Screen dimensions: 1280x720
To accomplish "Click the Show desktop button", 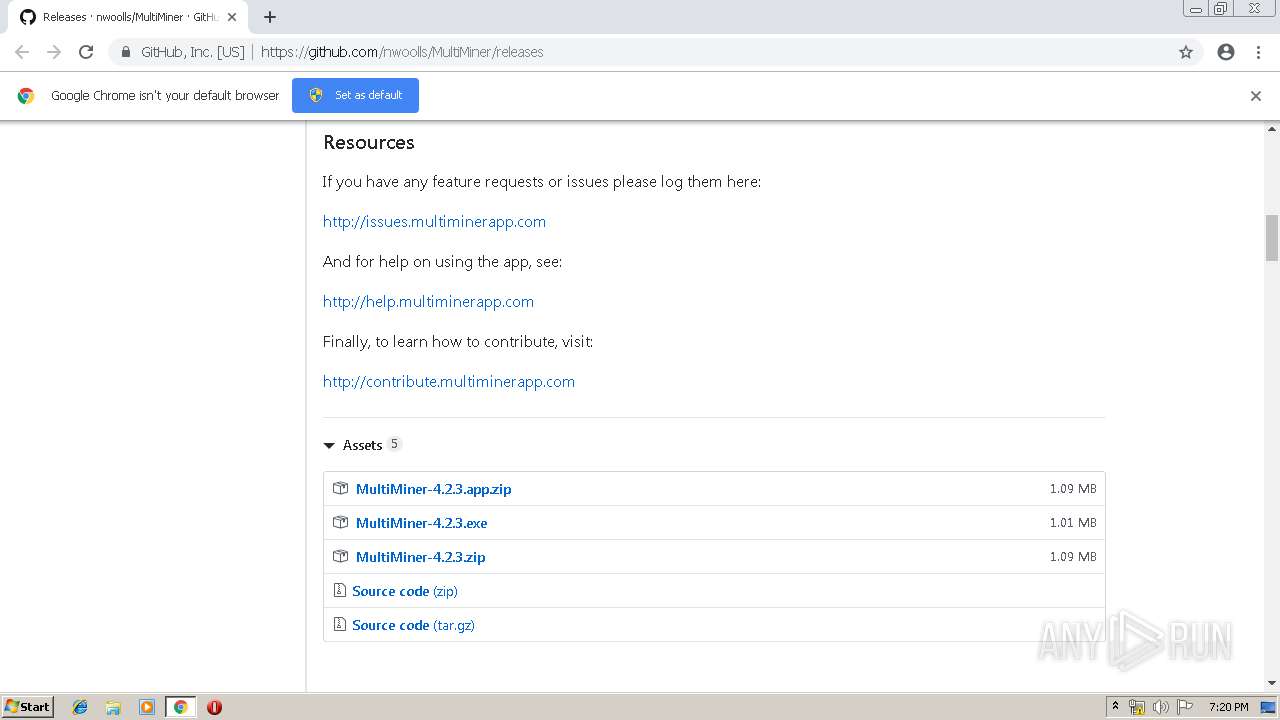I will pos(1268,707).
